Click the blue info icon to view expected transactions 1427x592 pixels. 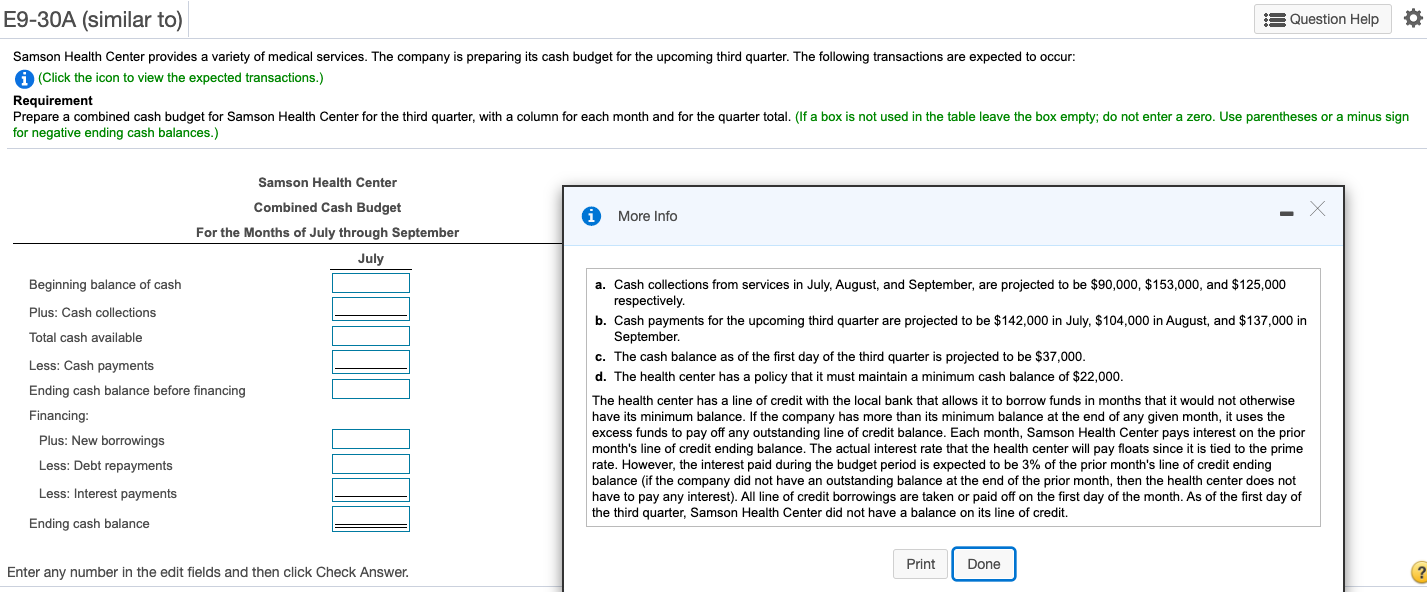click(x=24, y=78)
